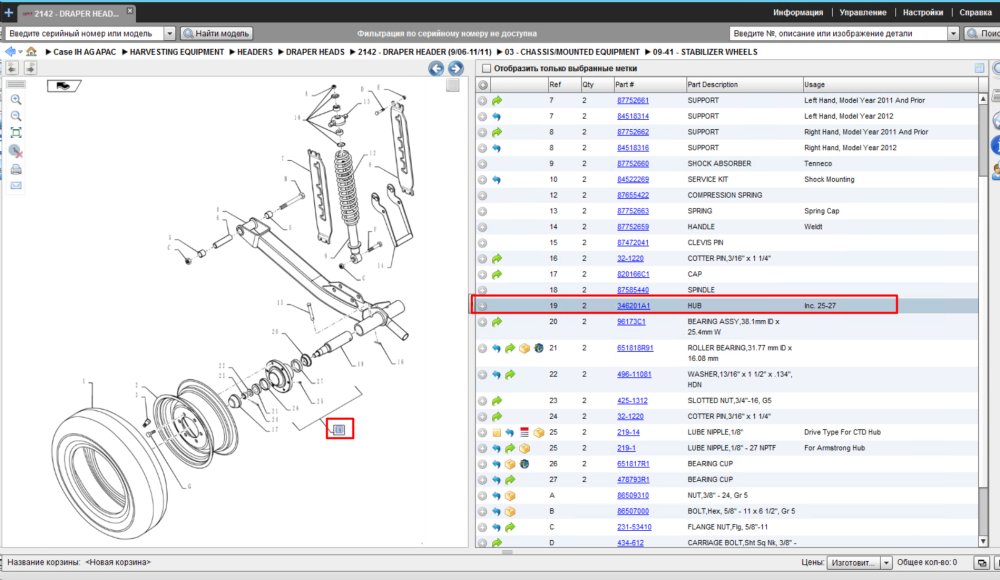This screenshot has height=580, width=1000.
Task: Open the Настройки menu
Action: point(922,12)
